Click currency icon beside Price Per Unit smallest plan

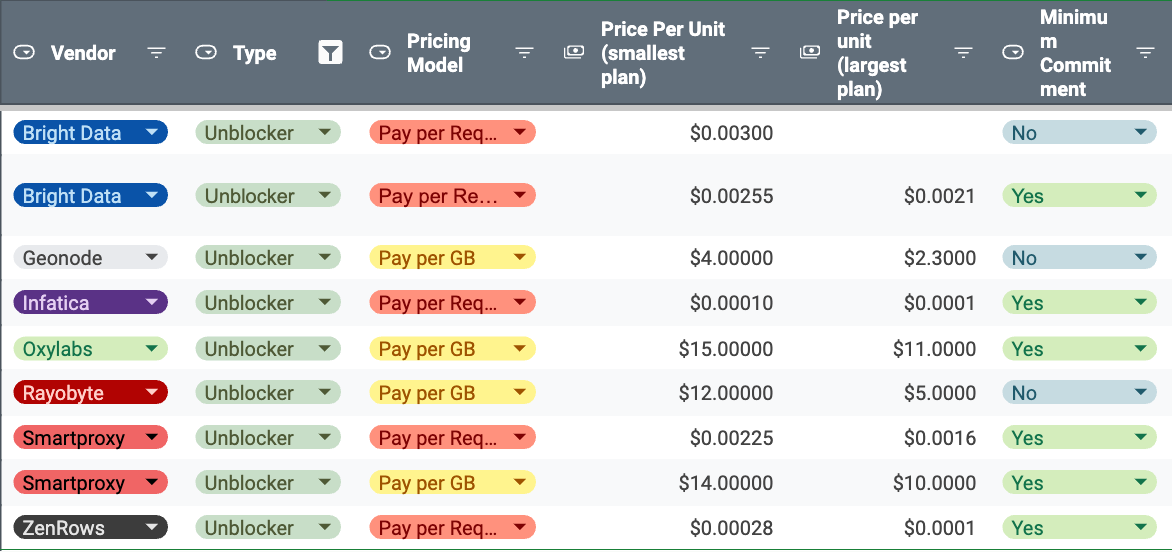click(x=573, y=52)
